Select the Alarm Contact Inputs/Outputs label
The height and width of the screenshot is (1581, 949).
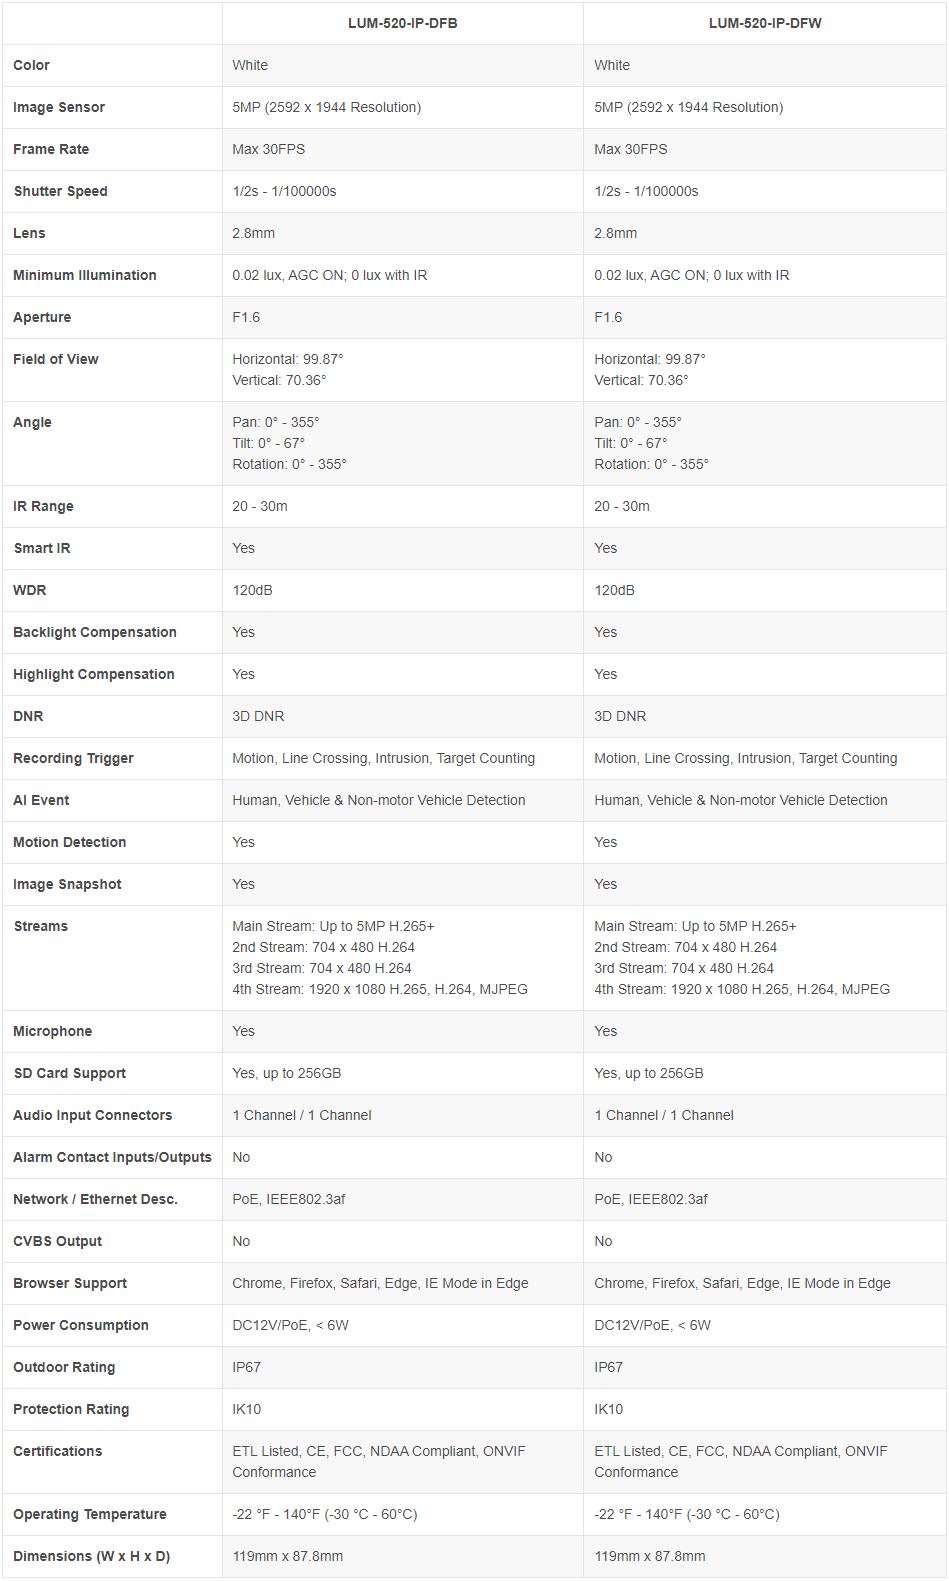(x=112, y=1157)
